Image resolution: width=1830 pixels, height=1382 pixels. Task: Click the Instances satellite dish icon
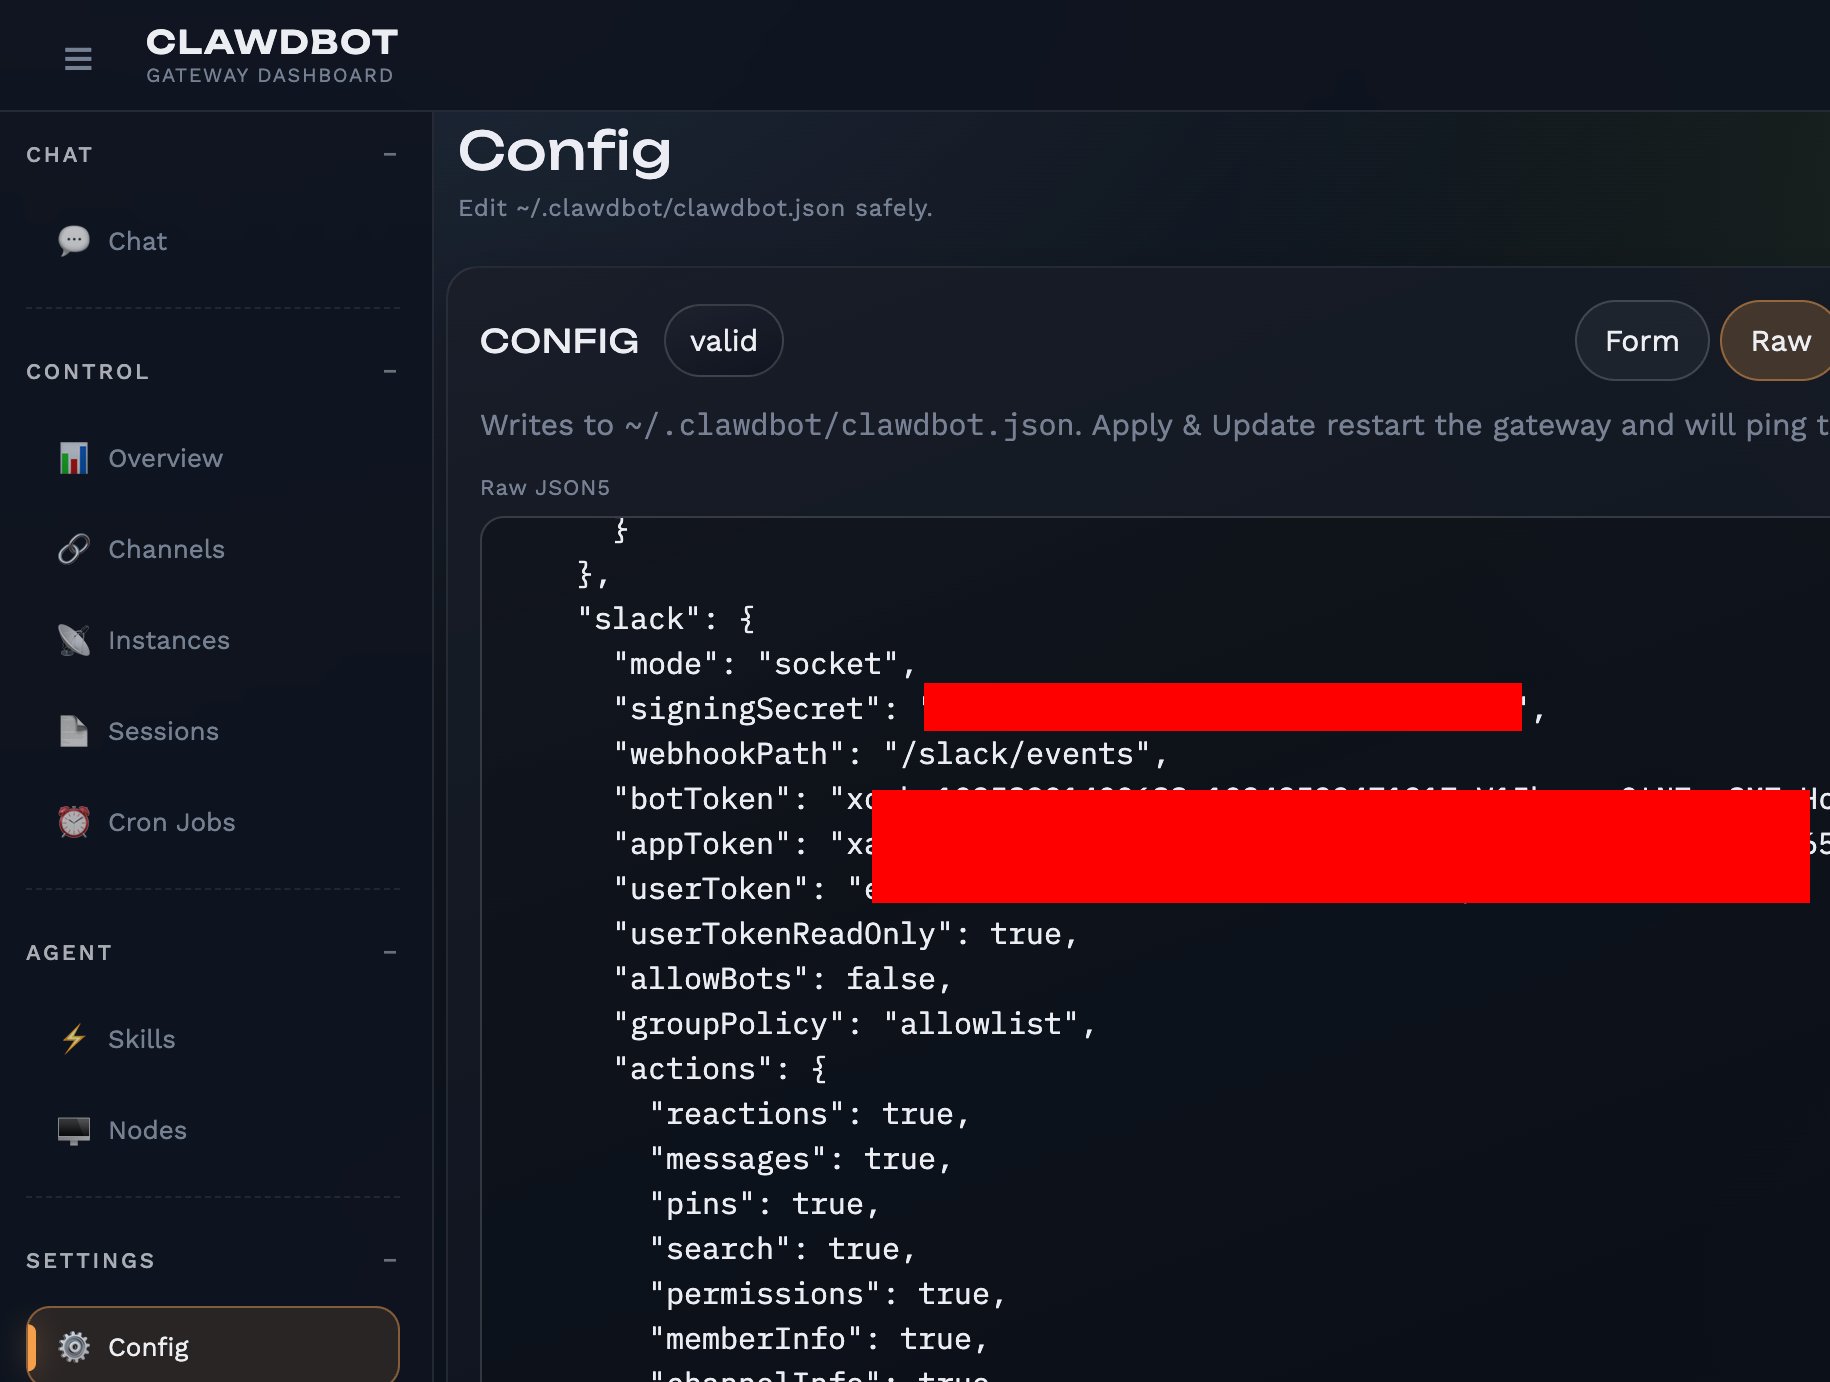pos(74,640)
